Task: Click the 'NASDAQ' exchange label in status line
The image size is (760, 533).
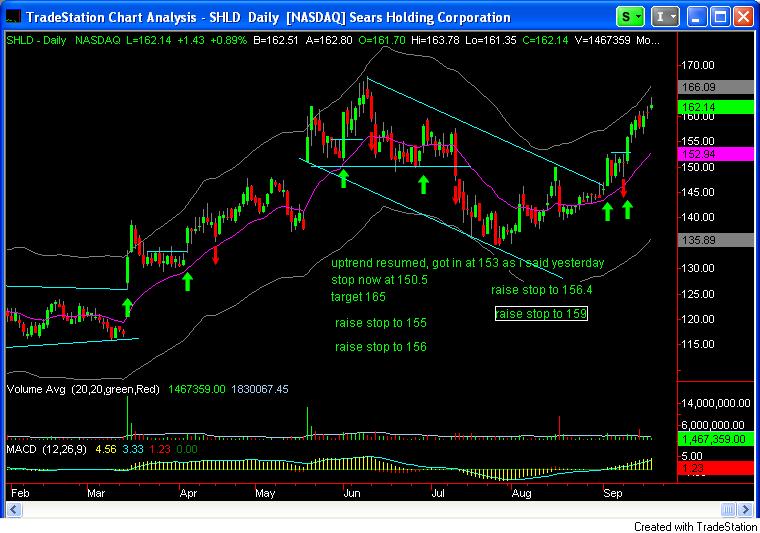Action: tap(97, 40)
